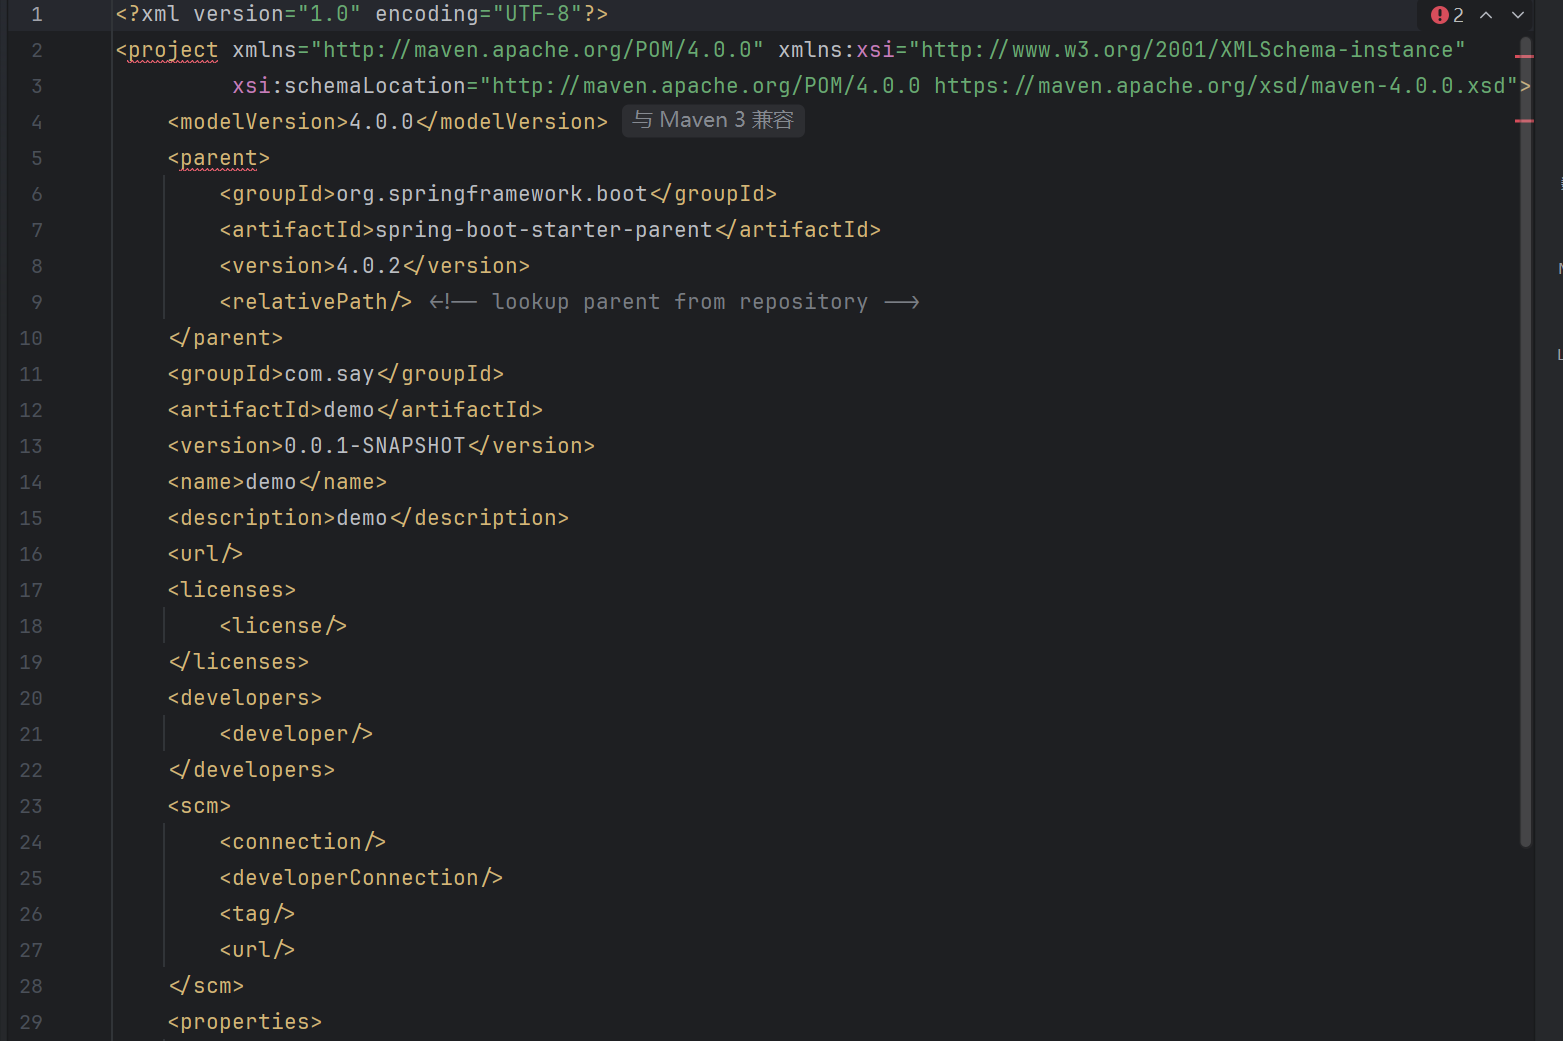Click the self-closing 'connection' tag
1563x1041 pixels.
point(303,842)
